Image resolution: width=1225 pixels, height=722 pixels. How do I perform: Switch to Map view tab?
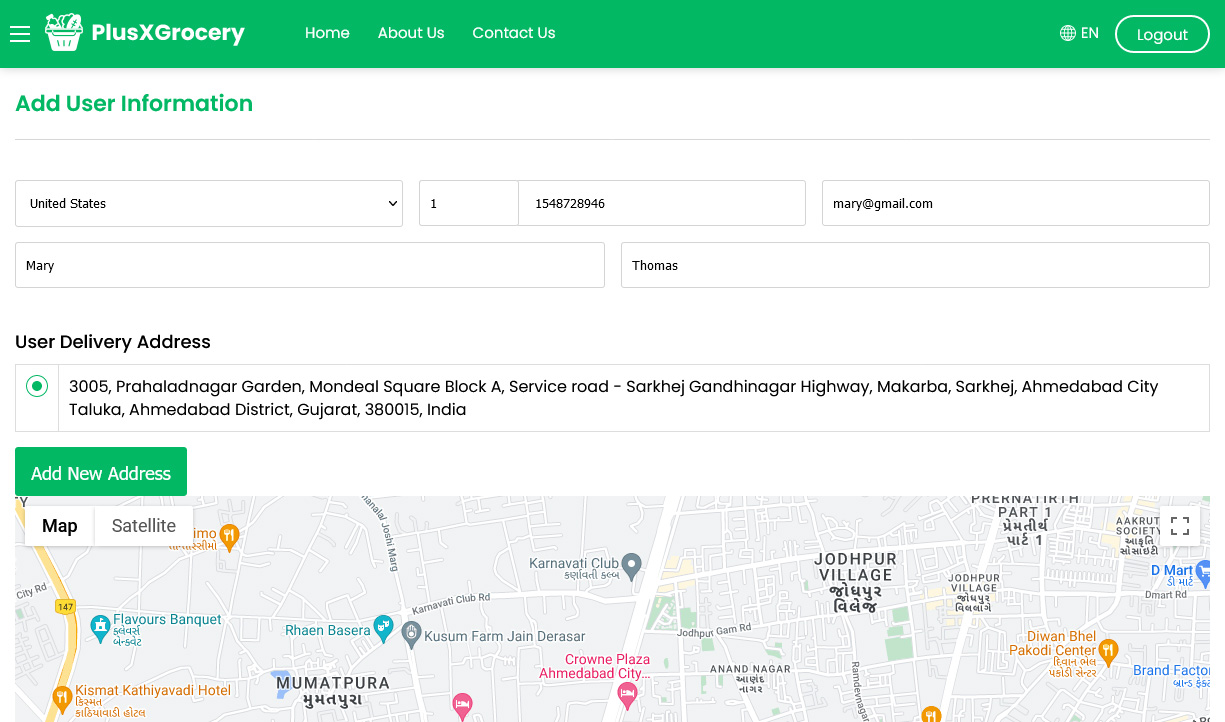(60, 526)
